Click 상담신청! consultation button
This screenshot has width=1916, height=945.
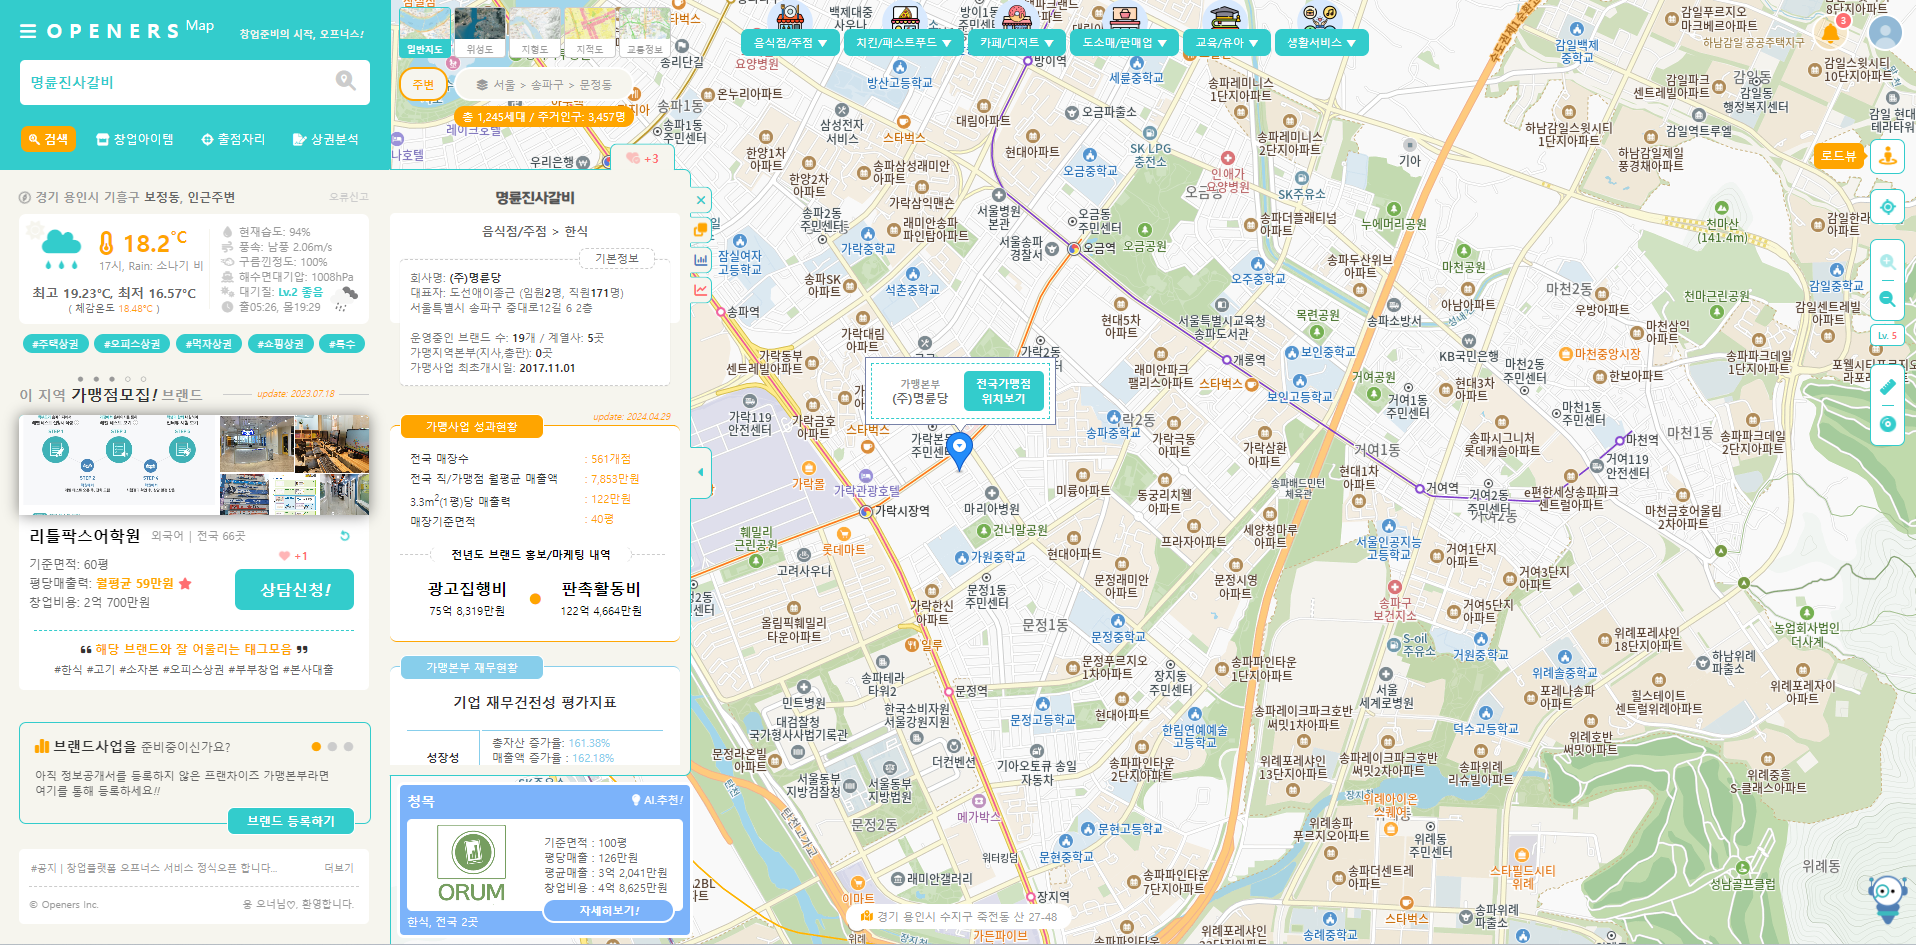click(x=295, y=590)
